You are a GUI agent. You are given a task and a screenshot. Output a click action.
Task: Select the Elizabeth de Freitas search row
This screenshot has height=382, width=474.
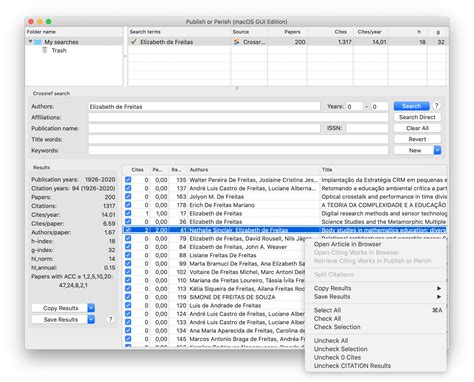pyautogui.click(x=288, y=42)
